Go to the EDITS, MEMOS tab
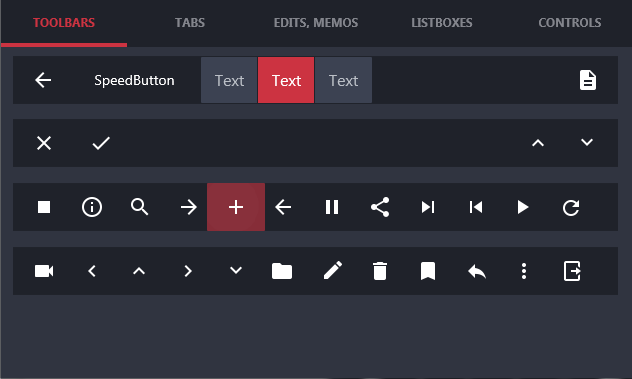 click(316, 23)
